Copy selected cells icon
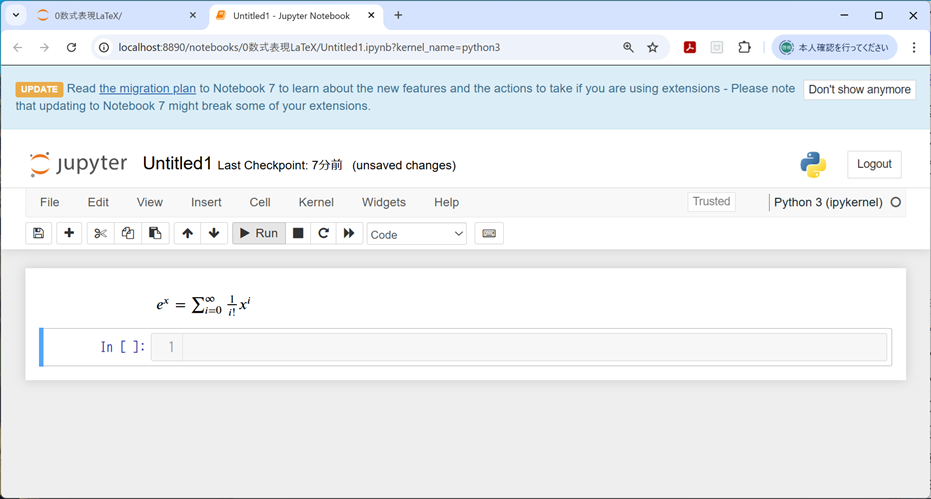The height and width of the screenshot is (499, 931). point(128,233)
